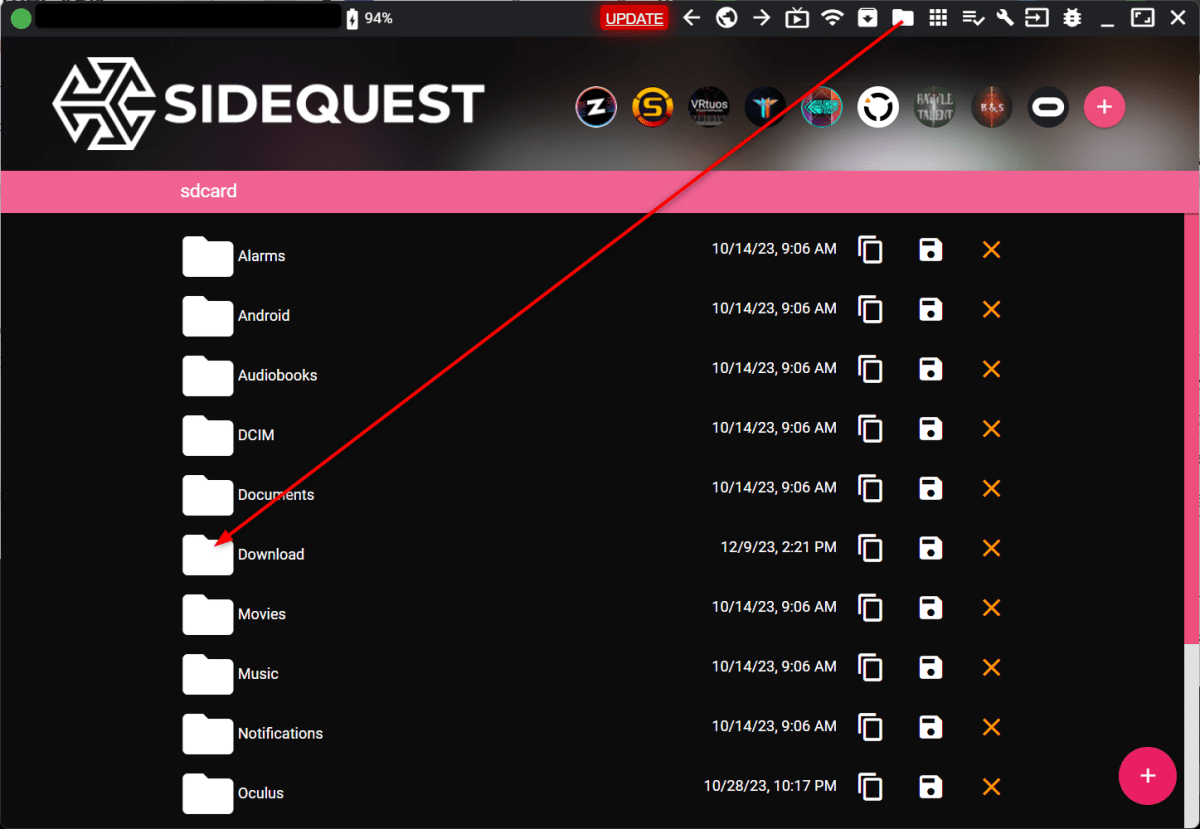The width and height of the screenshot is (1200, 829).
Task: Delete the Movies folder
Action: click(x=991, y=608)
